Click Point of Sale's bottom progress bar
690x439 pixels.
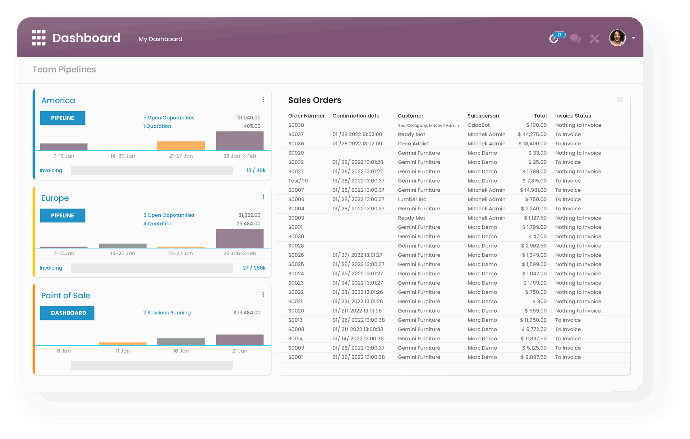coord(152,366)
